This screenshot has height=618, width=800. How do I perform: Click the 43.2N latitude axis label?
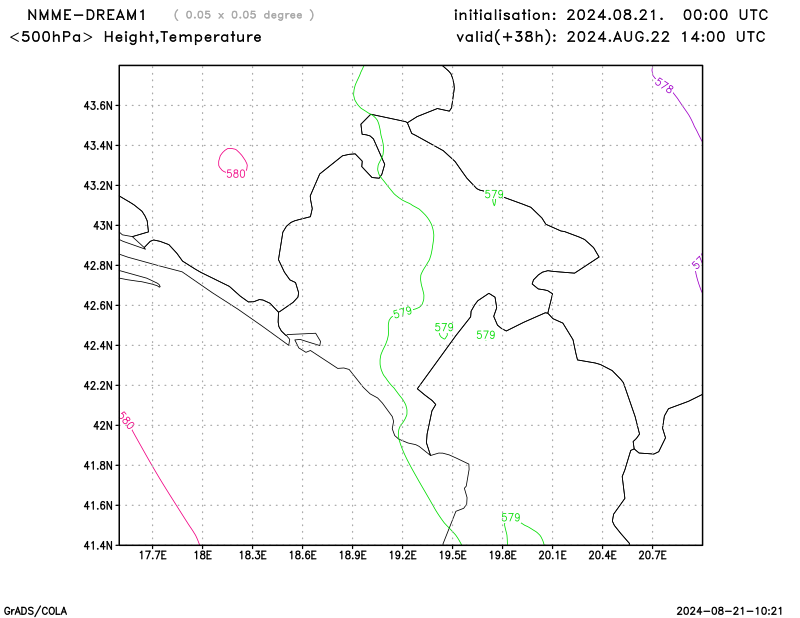[98, 185]
